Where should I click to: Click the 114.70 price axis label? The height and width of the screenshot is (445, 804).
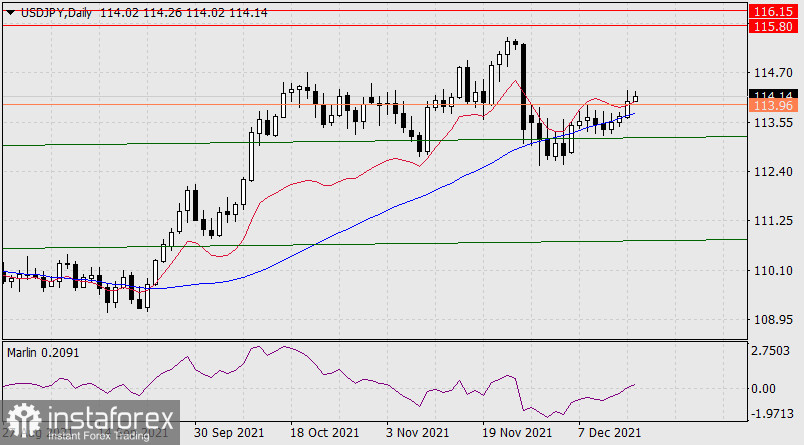772,73
